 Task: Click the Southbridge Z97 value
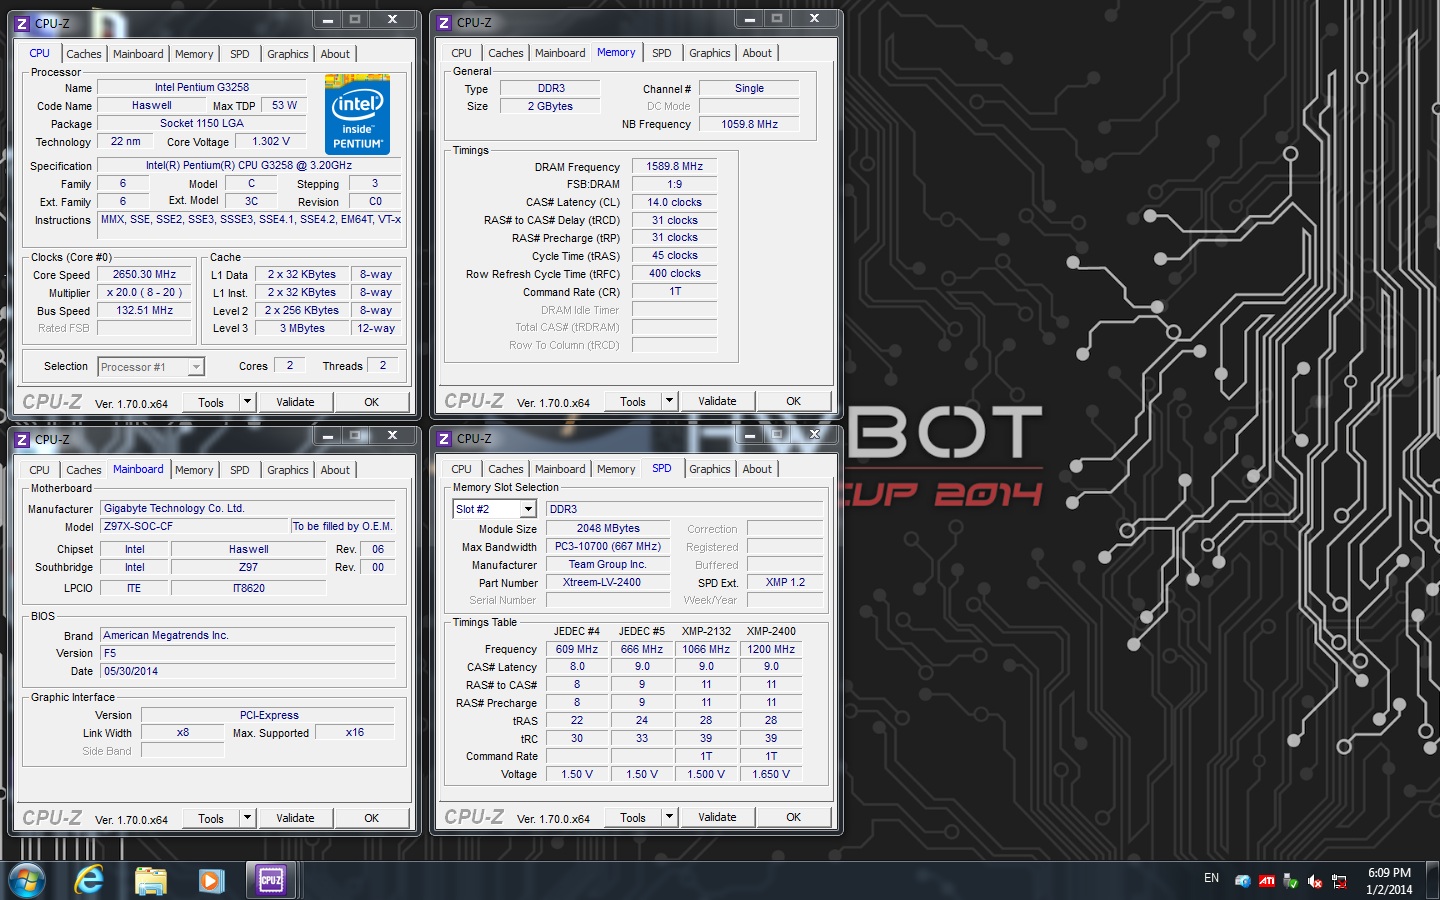tap(248, 568)
